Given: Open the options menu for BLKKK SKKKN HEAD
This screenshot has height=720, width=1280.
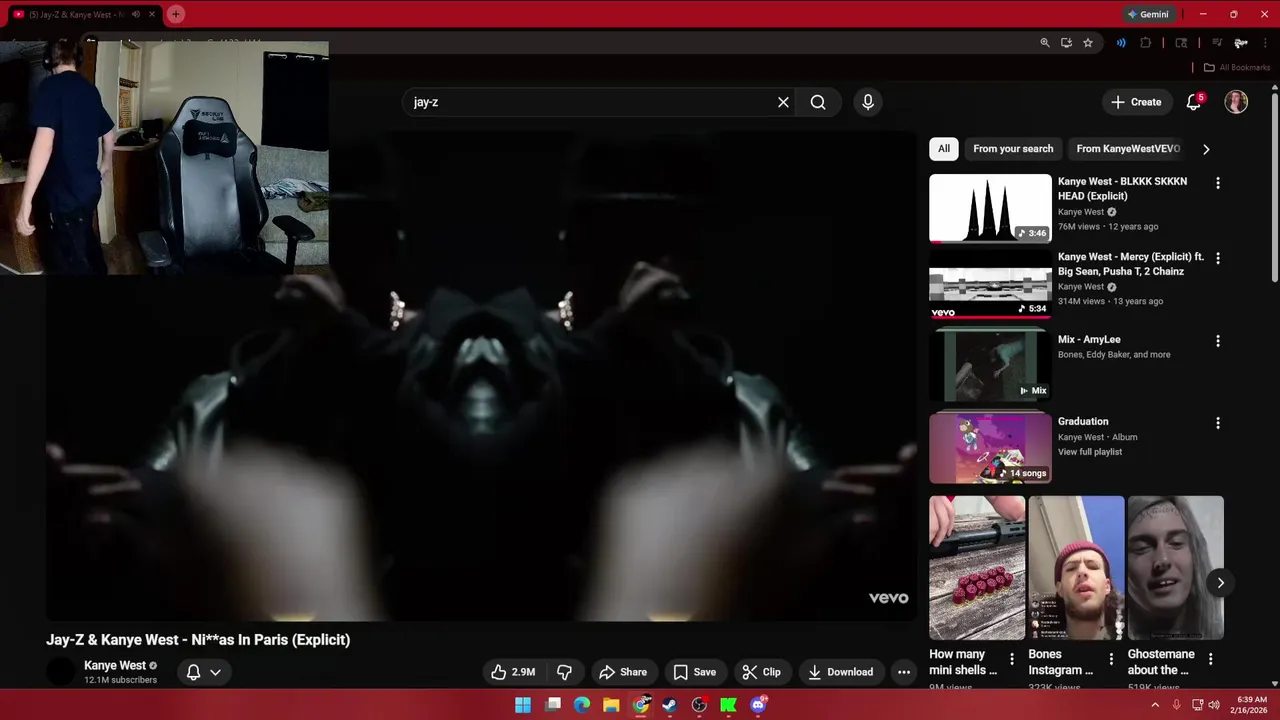Looking at the screenshot, I should pyautogui.click(x=1217, y=183).
